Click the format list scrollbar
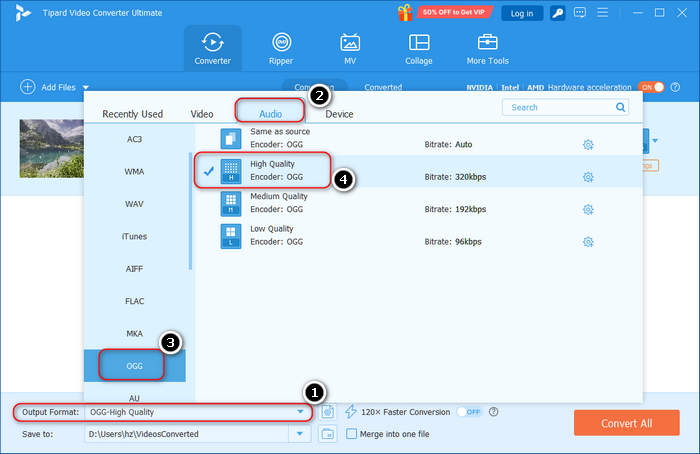The width and height of the screenshot is (700, 454). (x=191, y=211)
